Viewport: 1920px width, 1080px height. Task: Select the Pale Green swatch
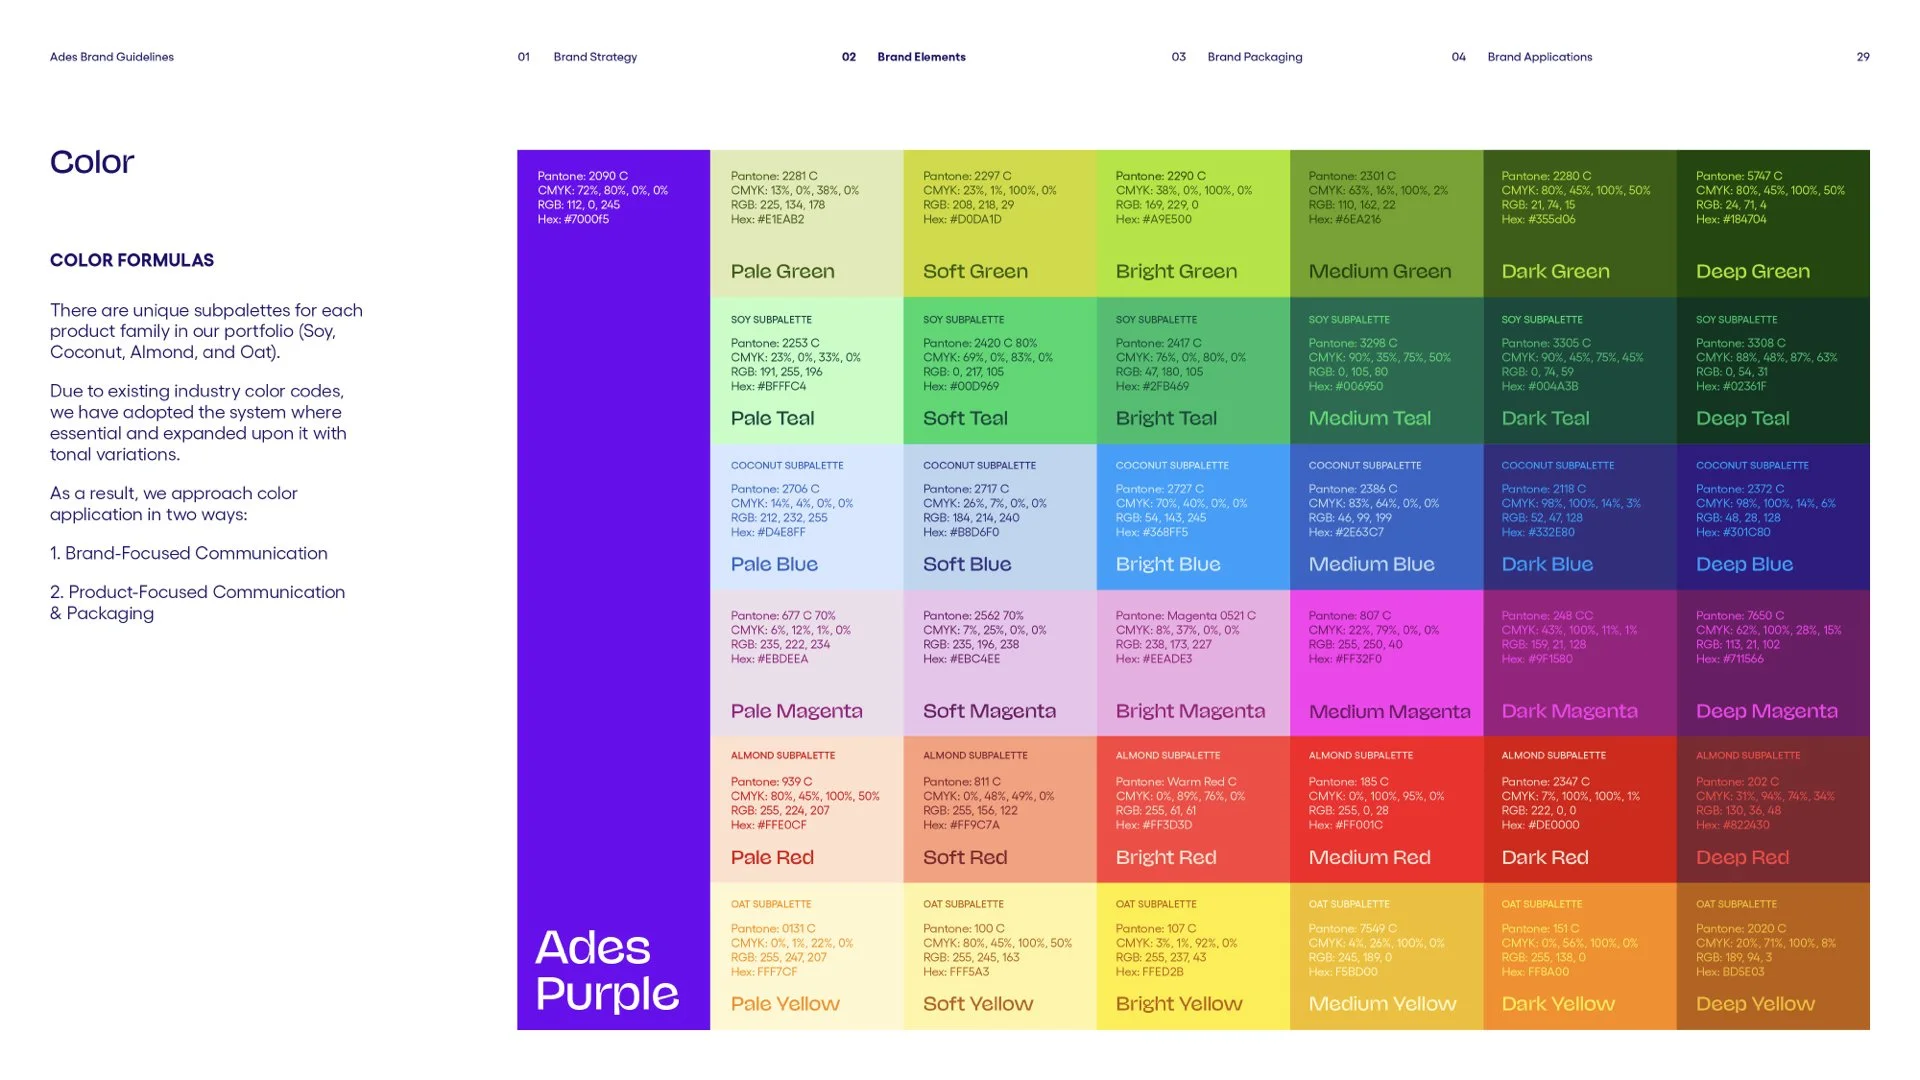(x=807, y=223)
